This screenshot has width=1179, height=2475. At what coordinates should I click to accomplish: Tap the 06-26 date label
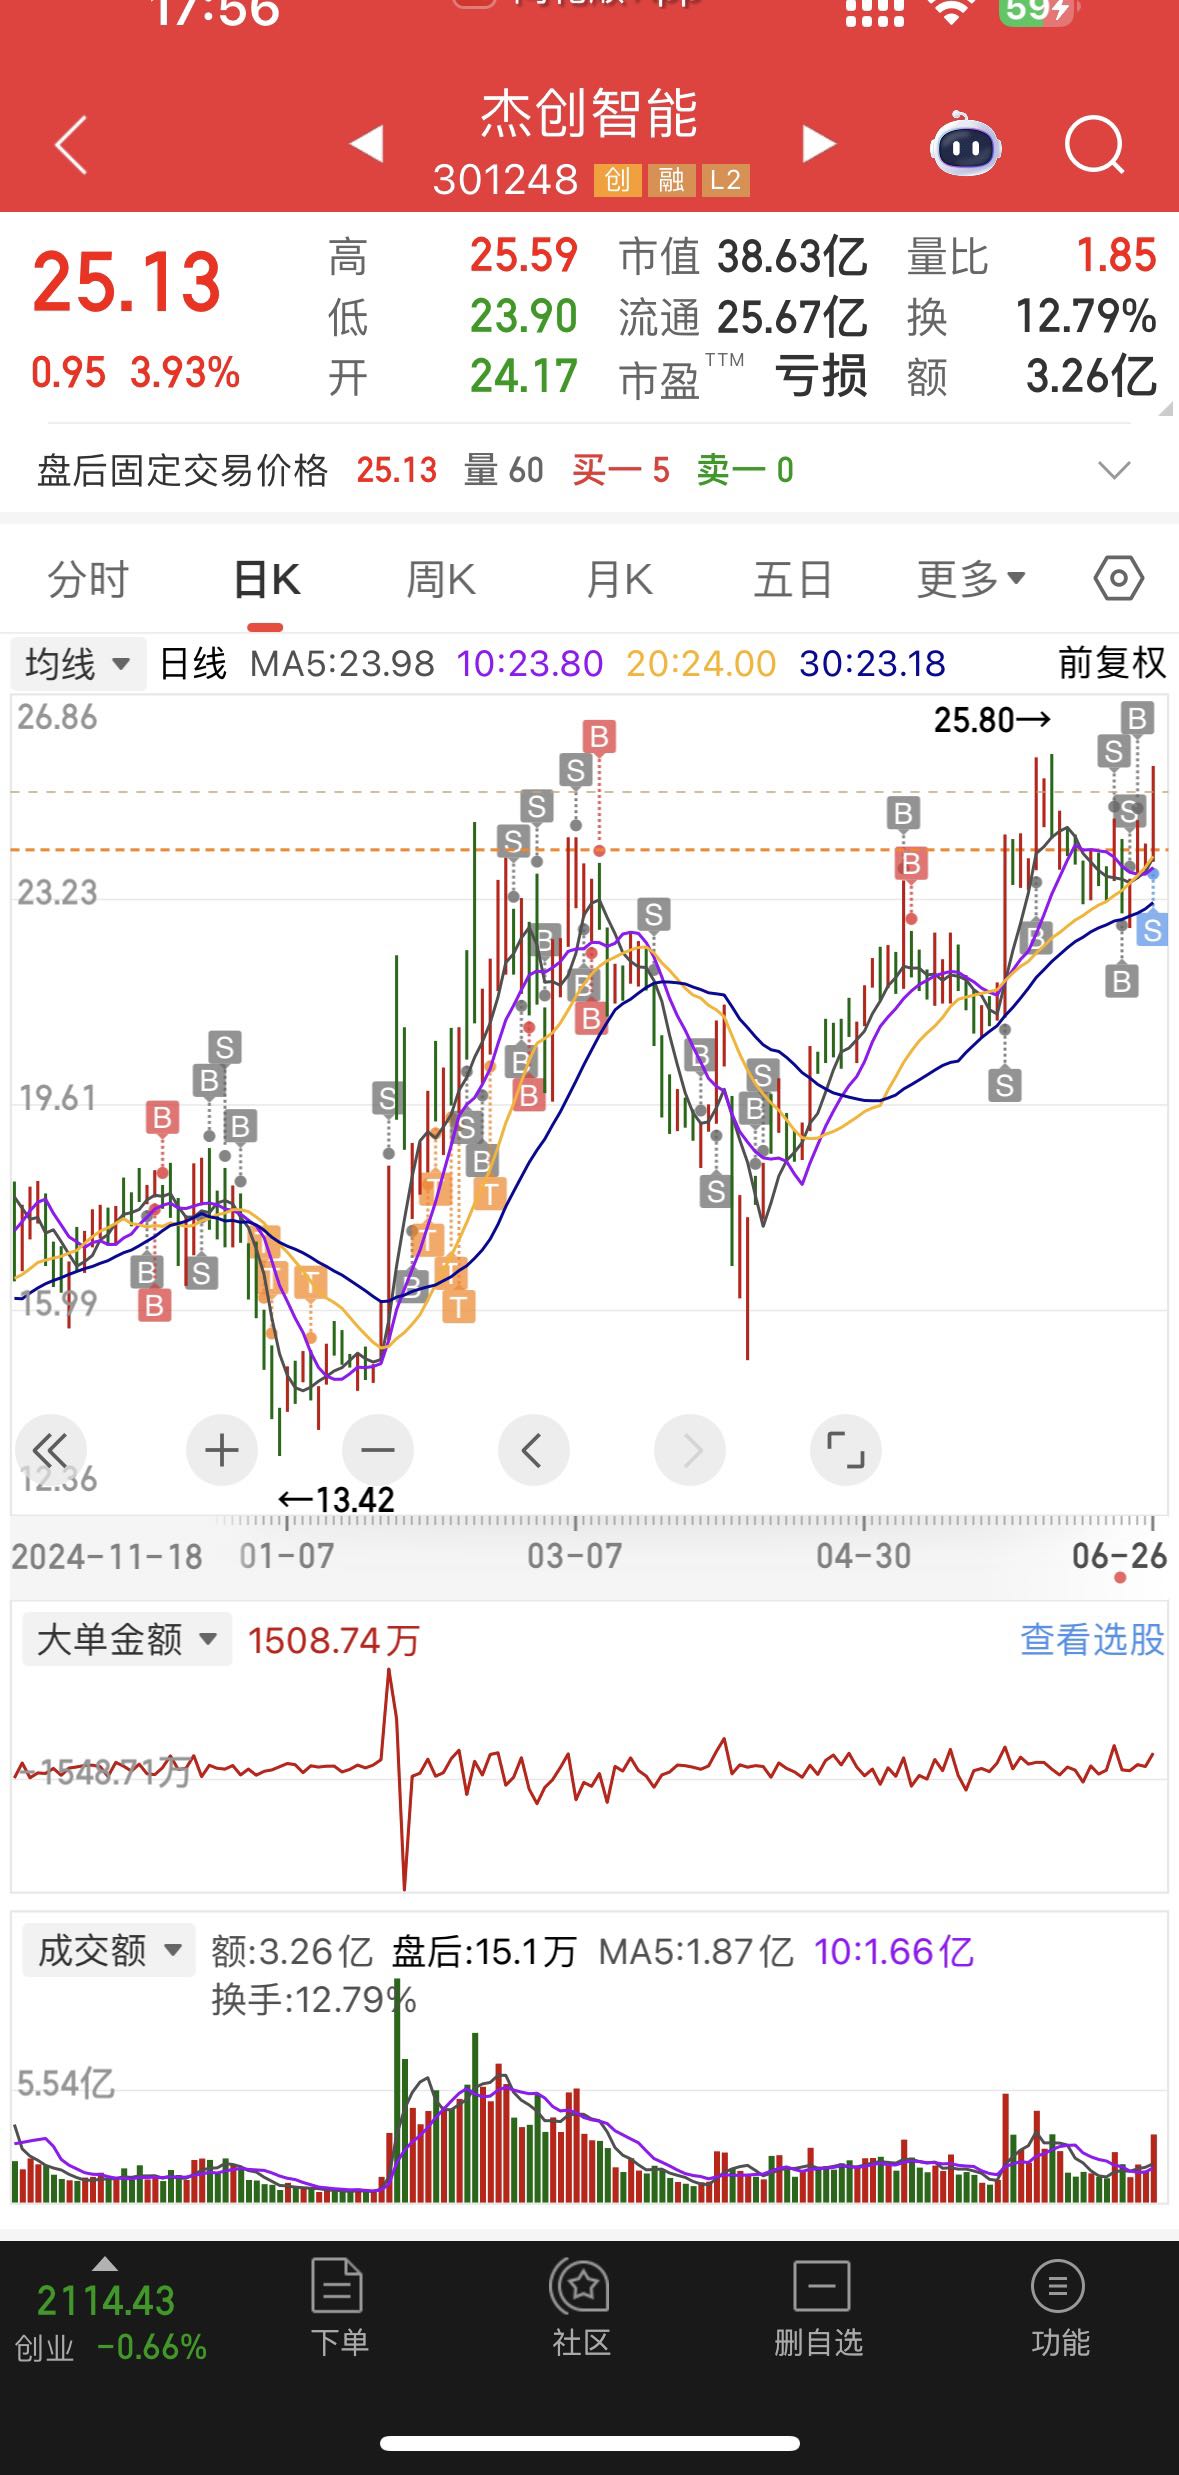point(1119,1556)
